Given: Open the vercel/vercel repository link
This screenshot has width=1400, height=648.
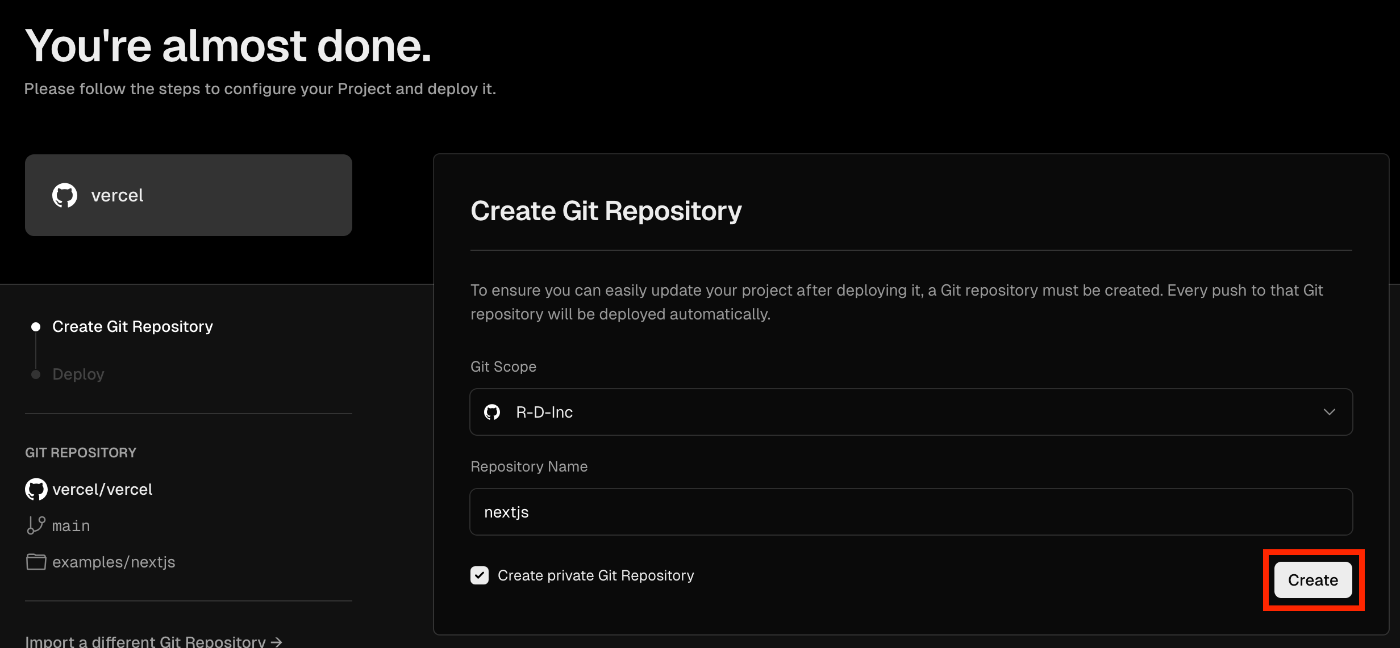Looking at the screenshot, I should pos(102,489).
